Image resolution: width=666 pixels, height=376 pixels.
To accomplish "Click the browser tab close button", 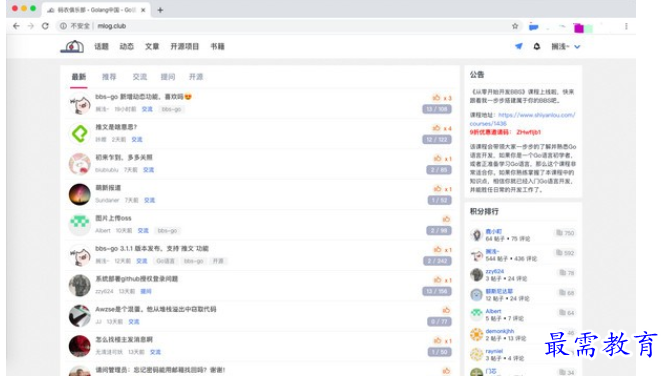I will pos(143,10).
